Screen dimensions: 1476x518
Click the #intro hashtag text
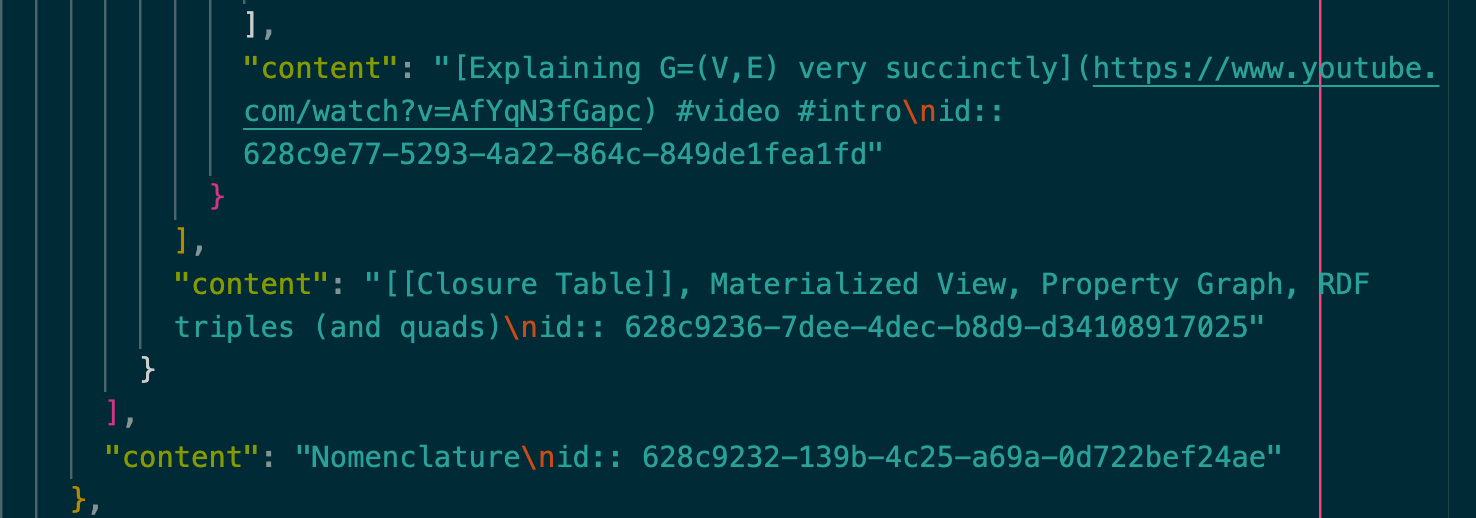coord(849,112)
